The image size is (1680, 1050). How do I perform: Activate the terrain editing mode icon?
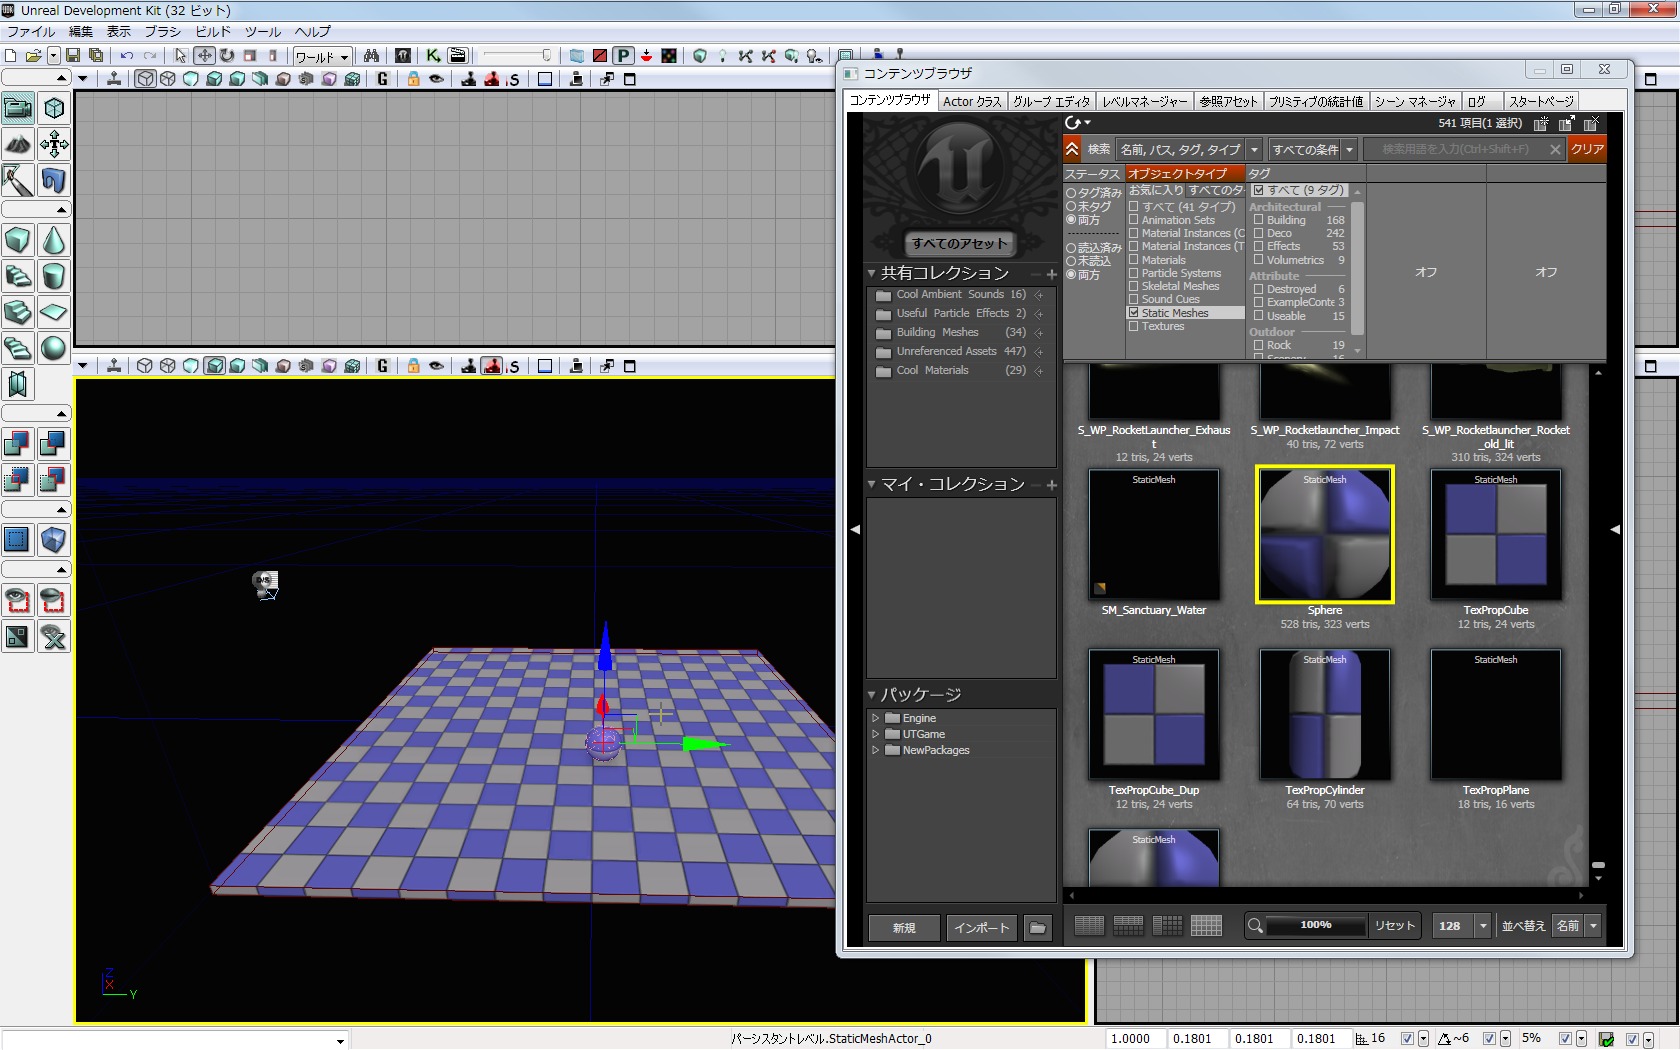click(x=18, y=144)
